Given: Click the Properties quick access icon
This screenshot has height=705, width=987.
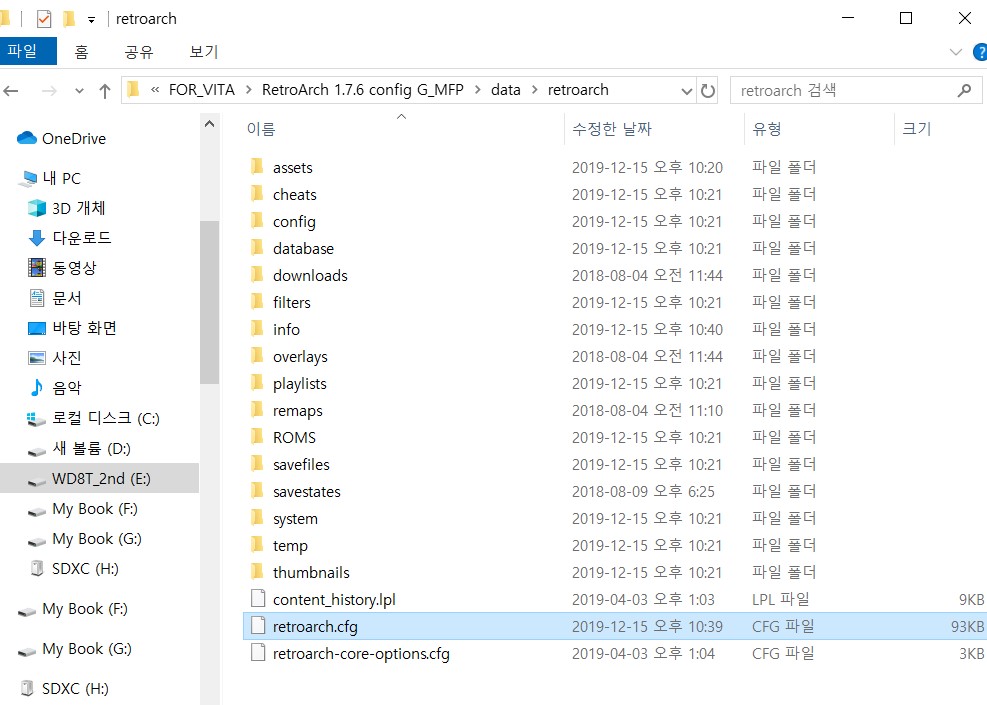Looking at the screenshot, I should [43, 19].
